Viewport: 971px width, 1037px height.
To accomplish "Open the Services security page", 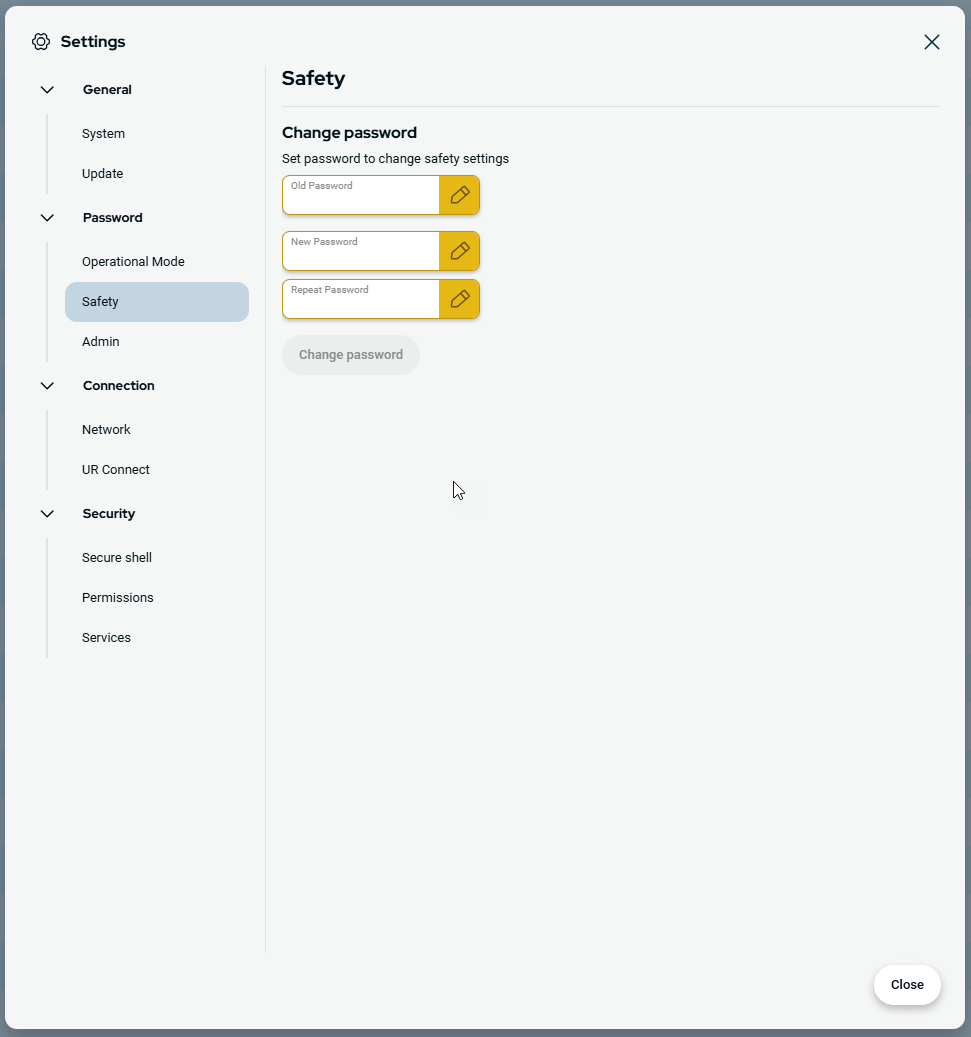I will pyautogui.click(x=106, y=638).
